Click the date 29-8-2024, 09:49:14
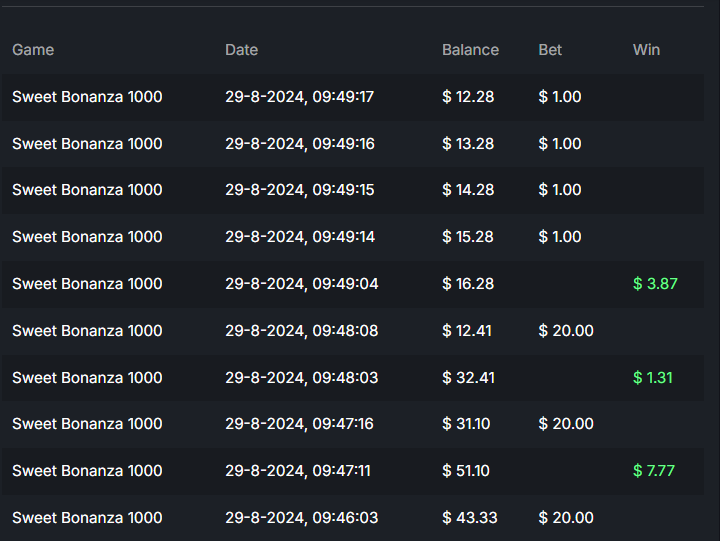 pyautogui.click(x=299, y=237)
